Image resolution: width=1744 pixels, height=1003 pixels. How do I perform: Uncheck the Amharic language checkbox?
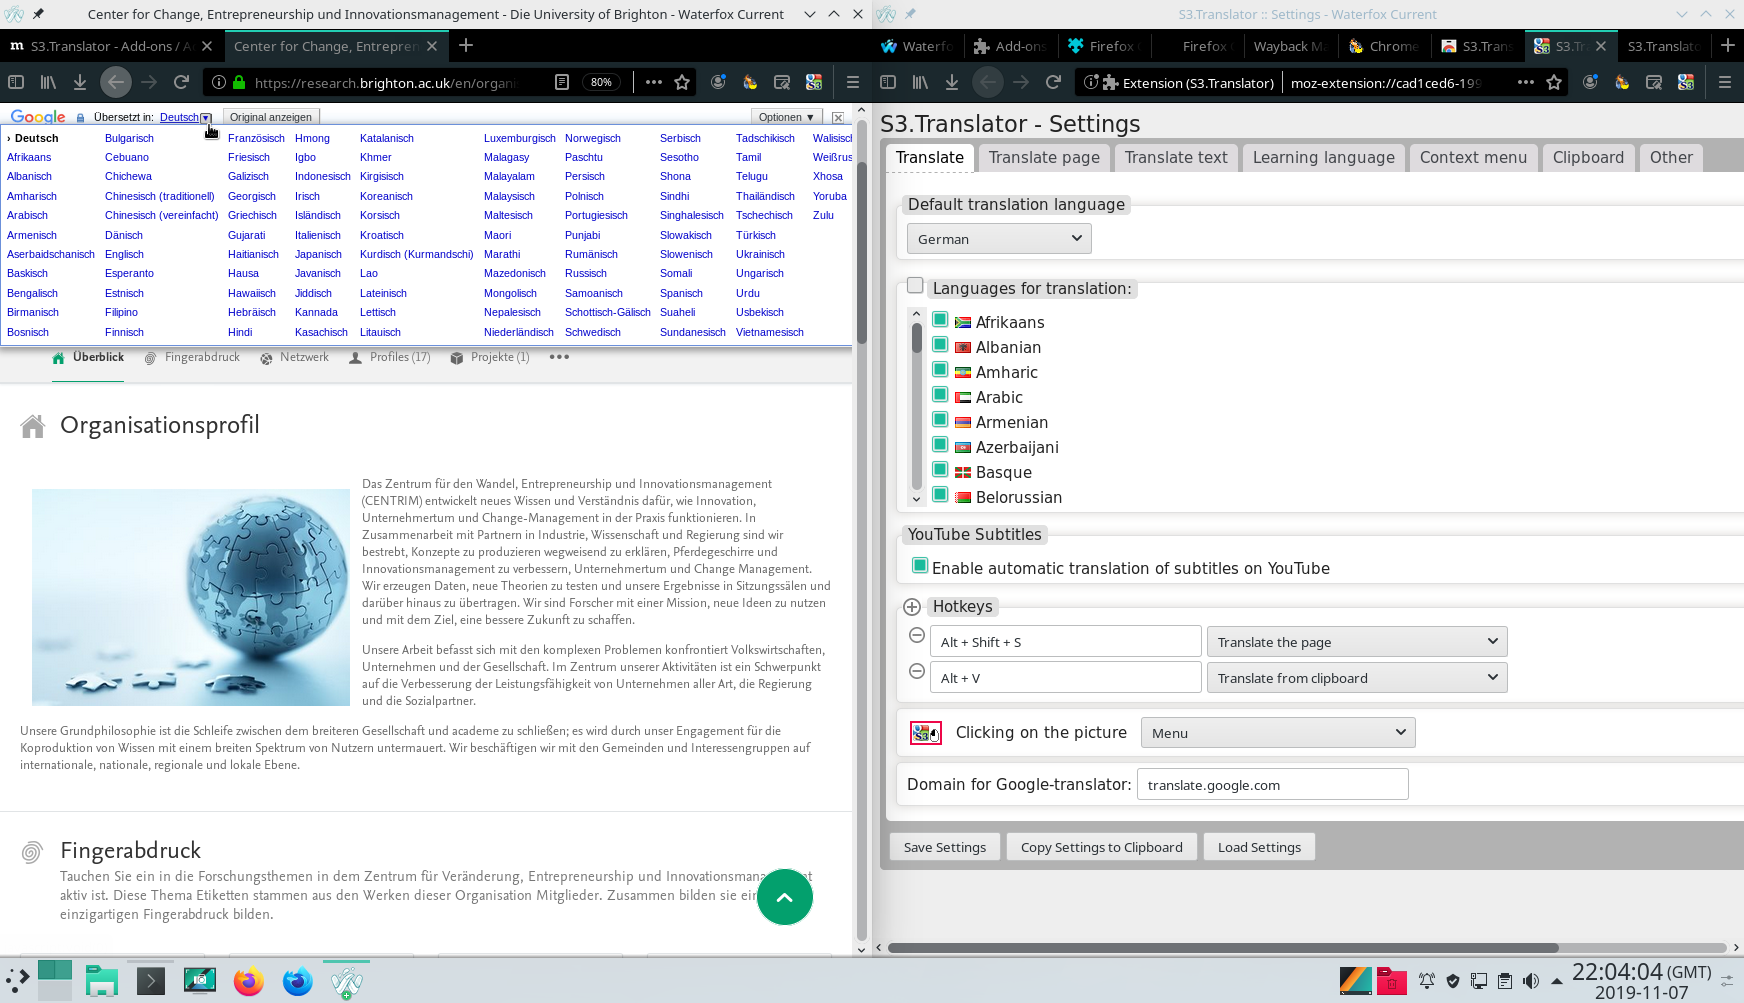(940, 370)
